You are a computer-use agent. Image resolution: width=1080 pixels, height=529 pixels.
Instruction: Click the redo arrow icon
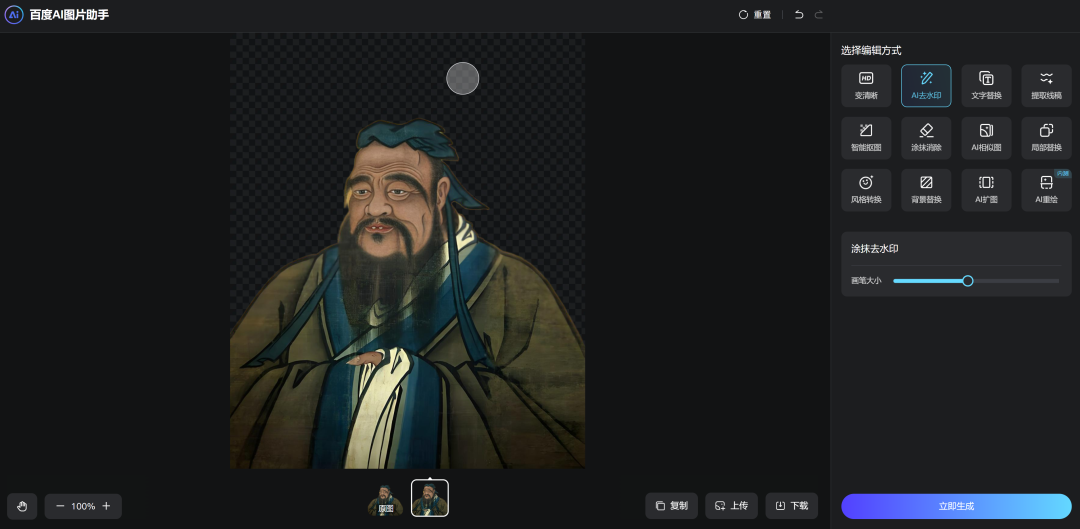[818, 14]
